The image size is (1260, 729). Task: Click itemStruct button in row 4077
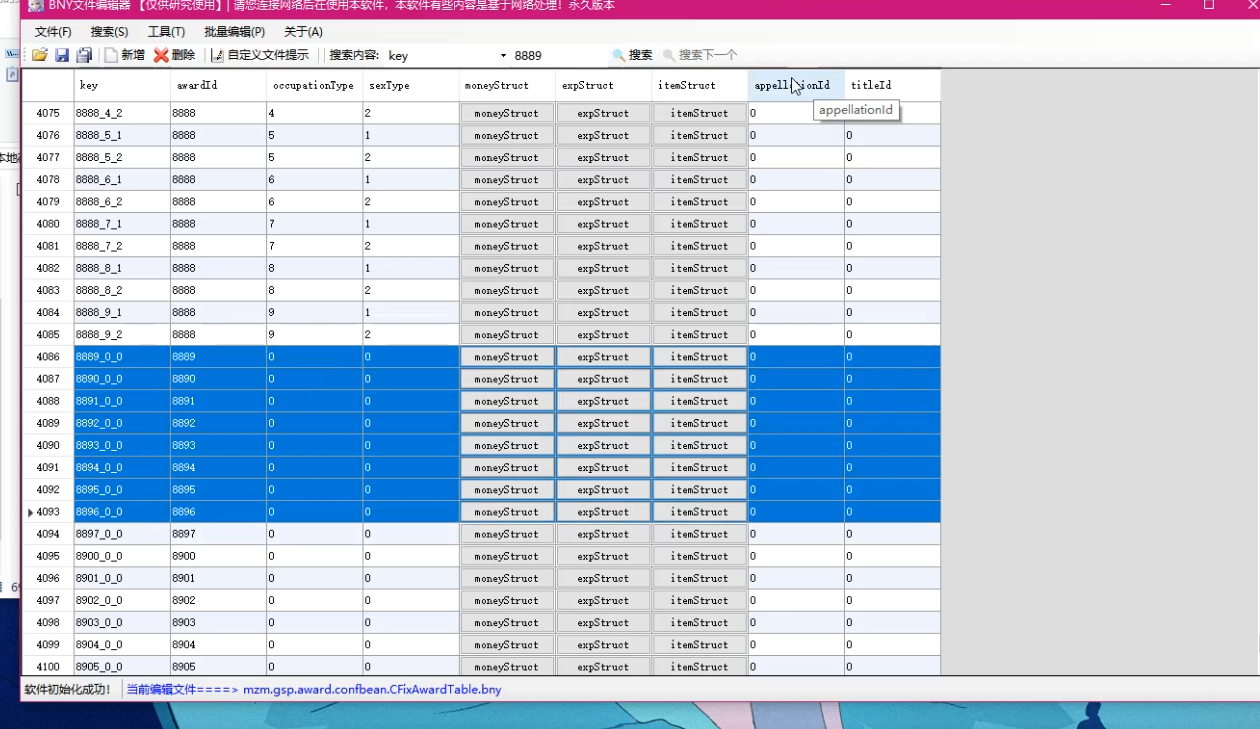700,157
